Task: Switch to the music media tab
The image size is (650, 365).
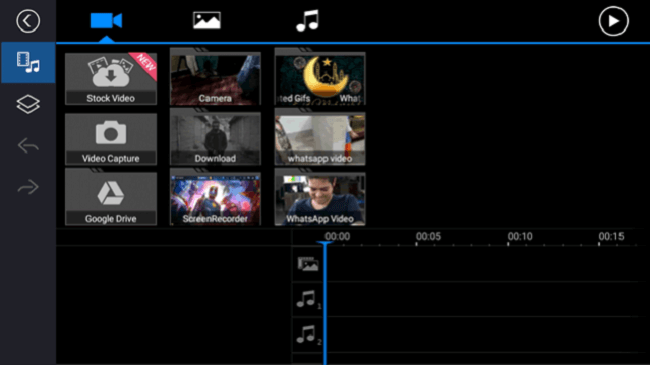Action: tap(308, 21)
